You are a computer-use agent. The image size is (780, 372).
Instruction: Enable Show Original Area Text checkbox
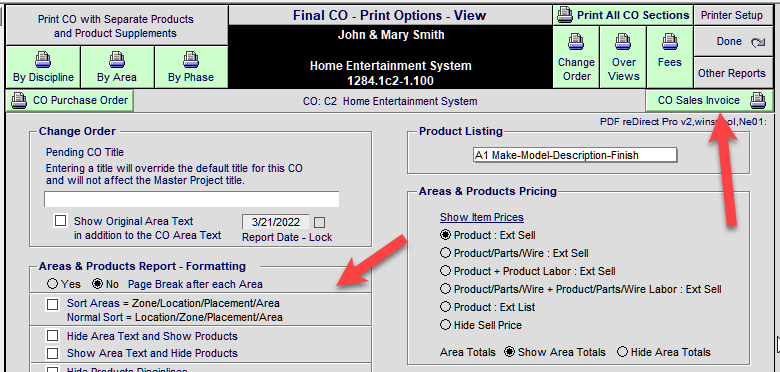tap(60, 220)
